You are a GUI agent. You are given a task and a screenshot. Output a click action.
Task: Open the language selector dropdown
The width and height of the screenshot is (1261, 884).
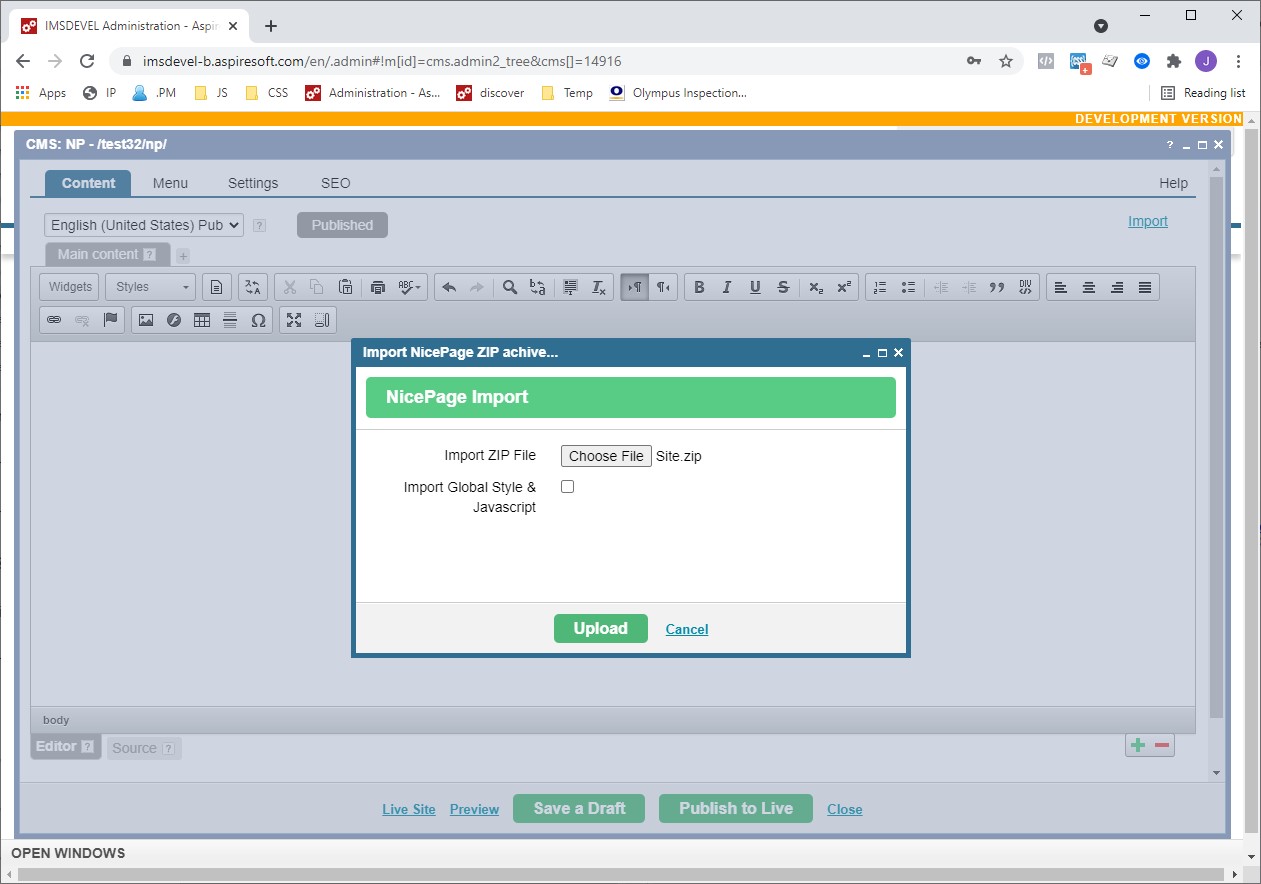click(144, 225)
